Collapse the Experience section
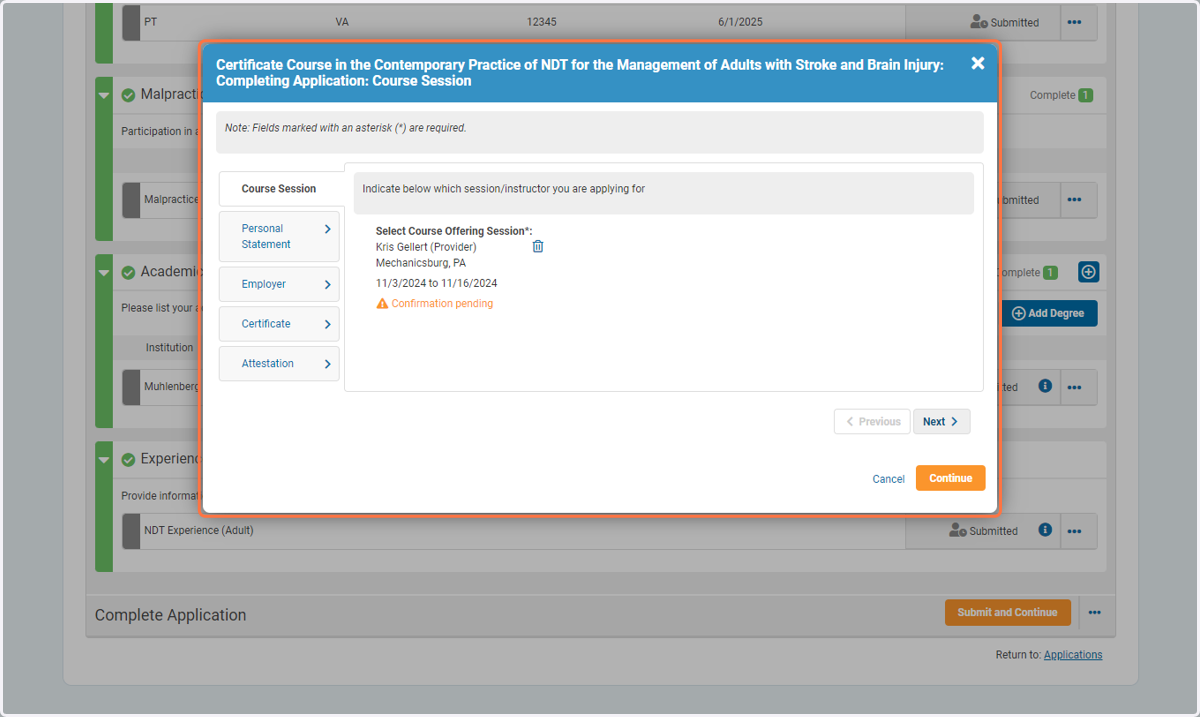The image size is (1200, 717). coord(104,460)
